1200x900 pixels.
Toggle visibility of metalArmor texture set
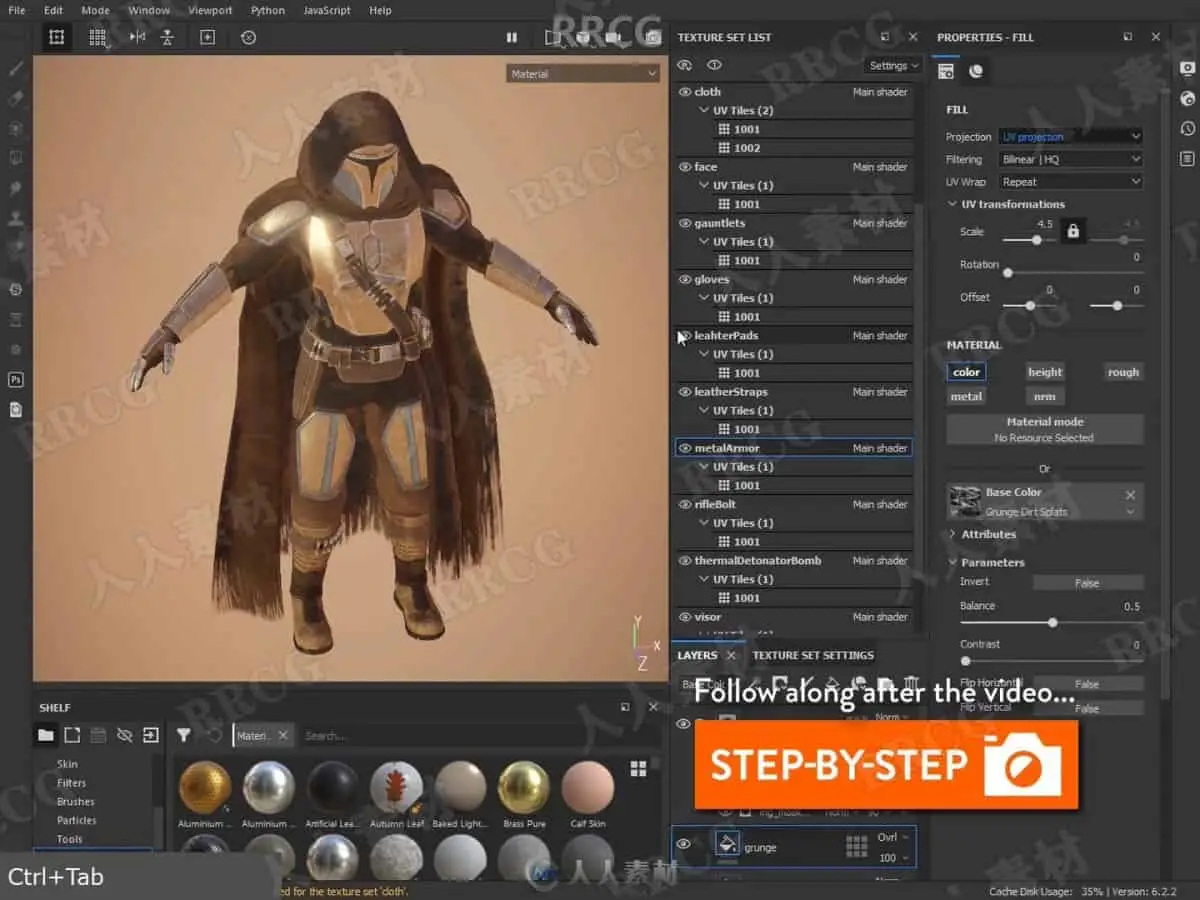[x=685, y=449]
